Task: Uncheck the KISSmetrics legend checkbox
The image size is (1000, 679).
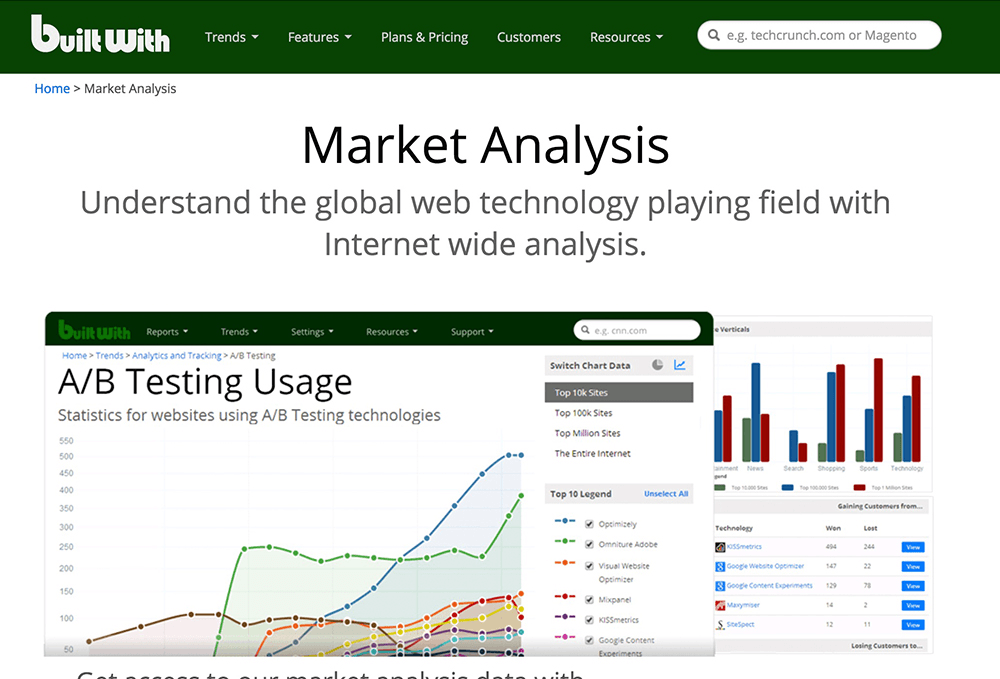Action: point(589,620)
